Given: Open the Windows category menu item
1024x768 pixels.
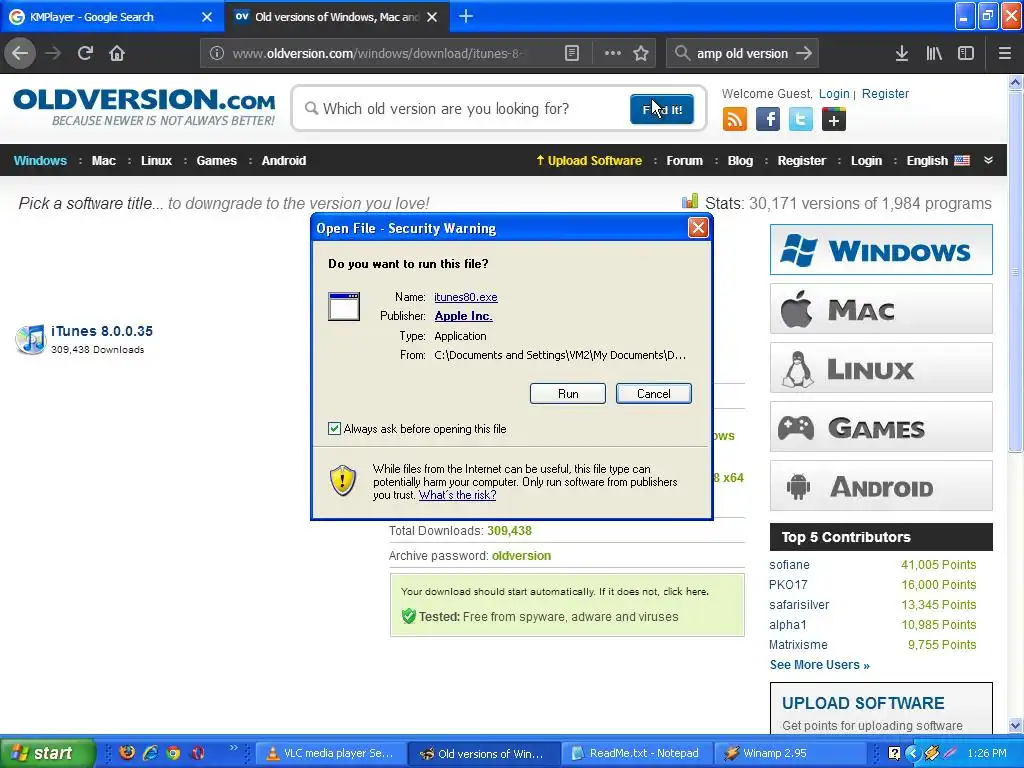Looking at the screenshot, I should point(40,161).
